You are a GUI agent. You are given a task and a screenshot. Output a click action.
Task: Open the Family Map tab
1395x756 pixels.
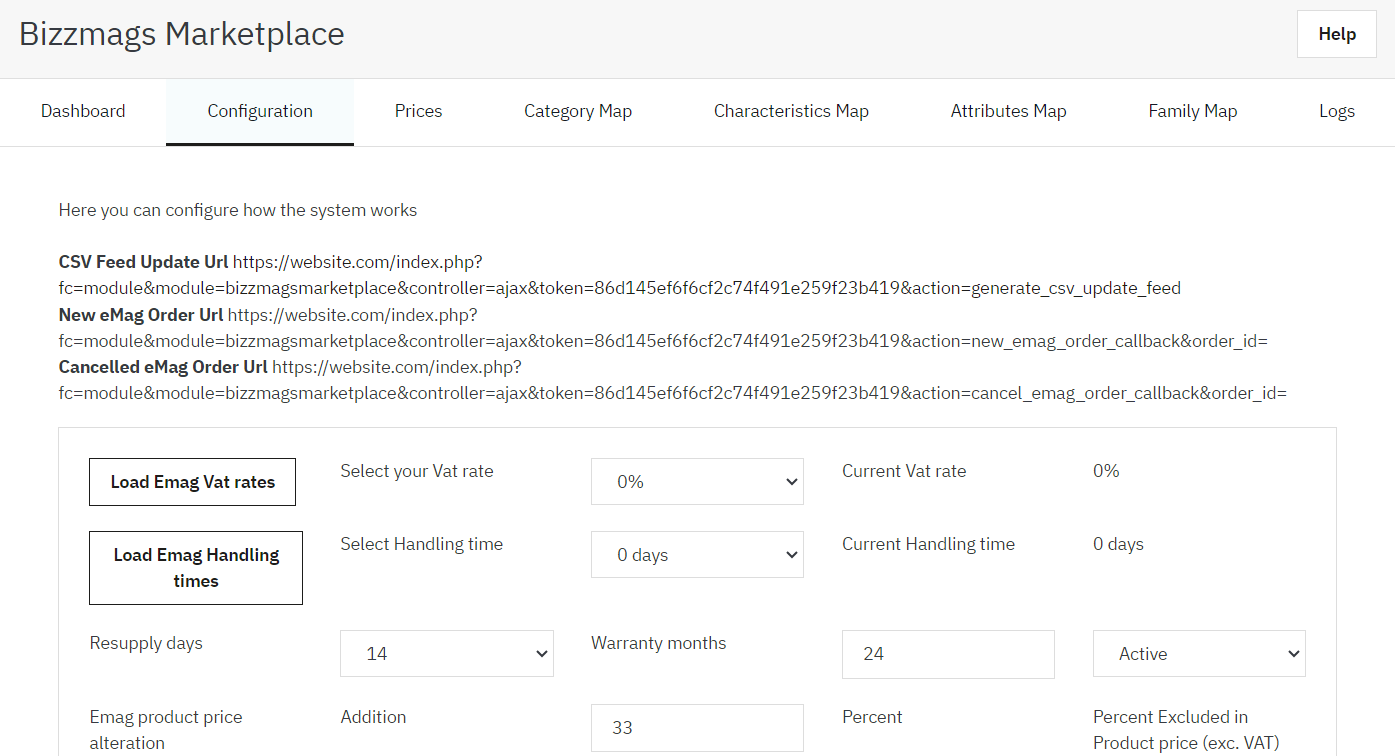pos(1192,112)
